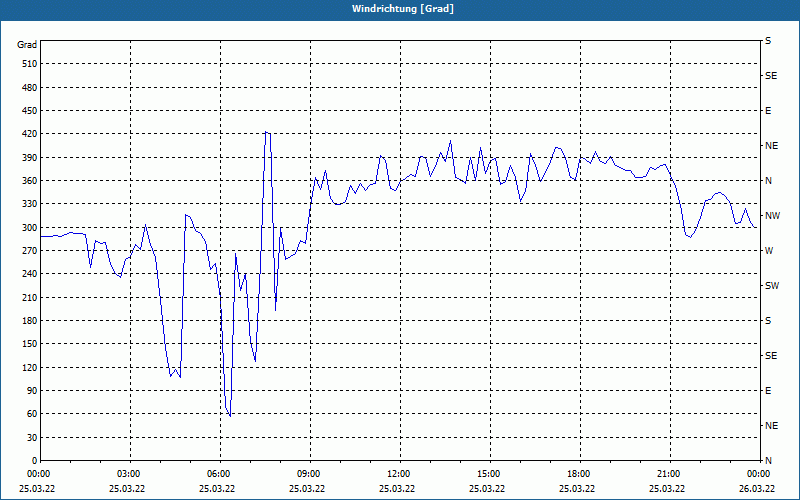Click the NE compass label level with 420
Screen dimensions: 800x500
[x=771, y=146]
